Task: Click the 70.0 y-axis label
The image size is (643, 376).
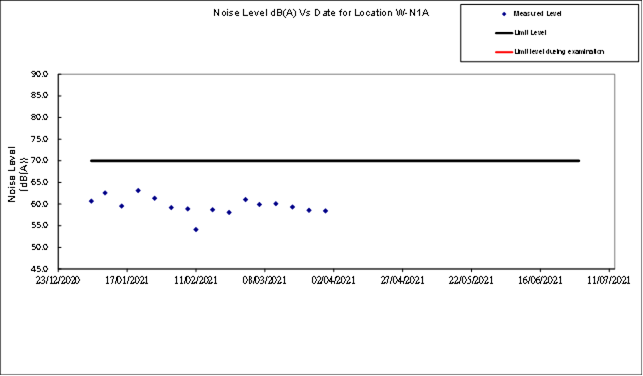Action: pyautogui.click(x=40, y=161)
